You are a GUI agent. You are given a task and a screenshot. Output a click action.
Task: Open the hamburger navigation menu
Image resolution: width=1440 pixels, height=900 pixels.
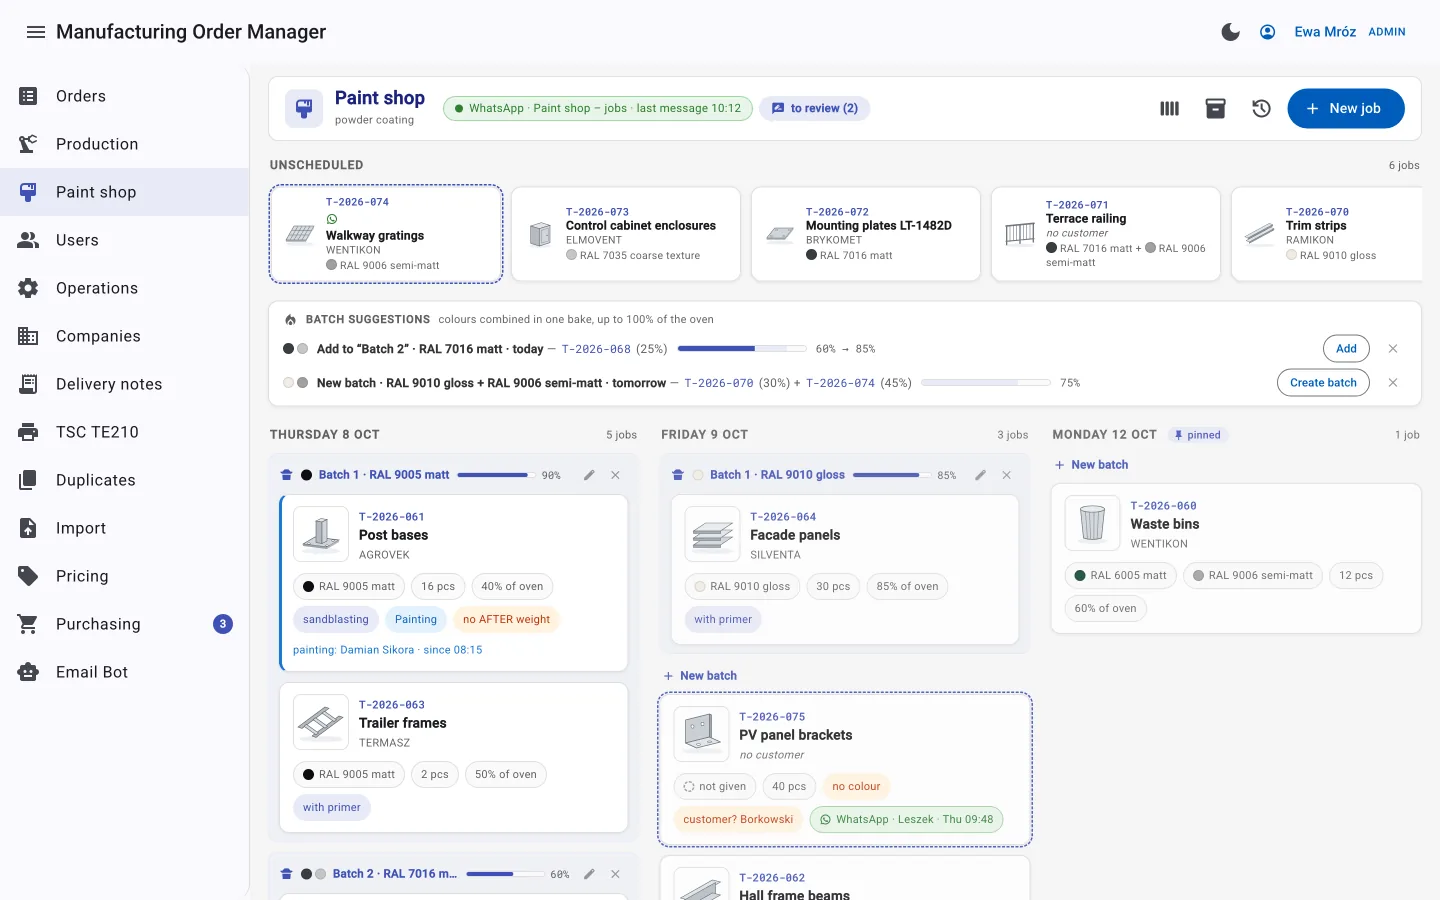(x=36, y=32)
